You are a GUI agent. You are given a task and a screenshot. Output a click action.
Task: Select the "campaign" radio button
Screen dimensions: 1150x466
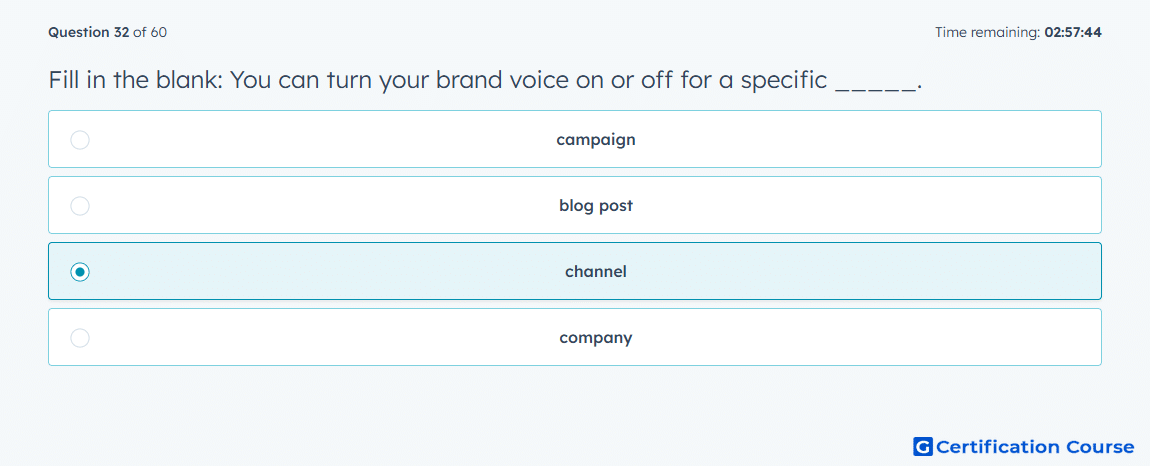click(x=80, y=139)
